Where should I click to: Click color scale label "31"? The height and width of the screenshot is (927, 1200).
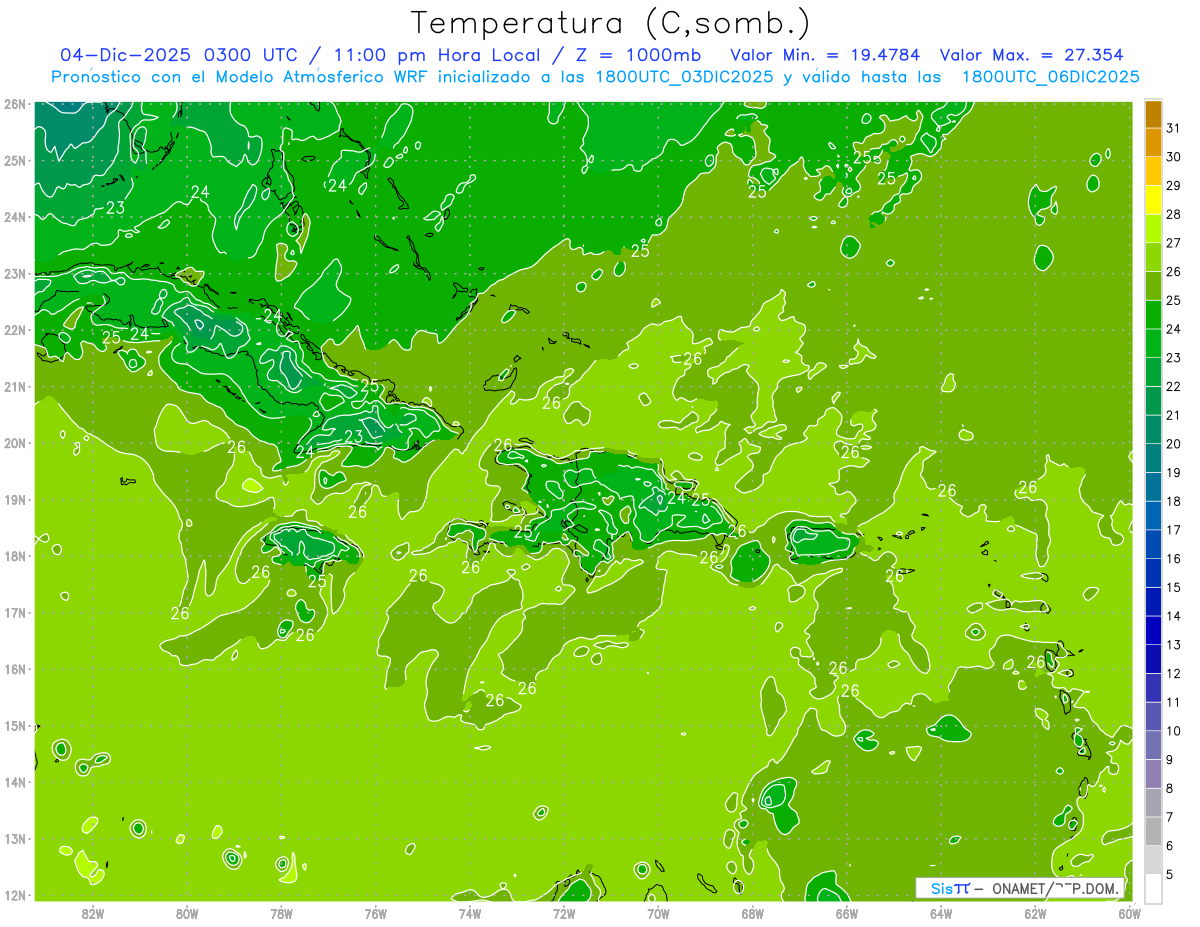[1173, 128]
